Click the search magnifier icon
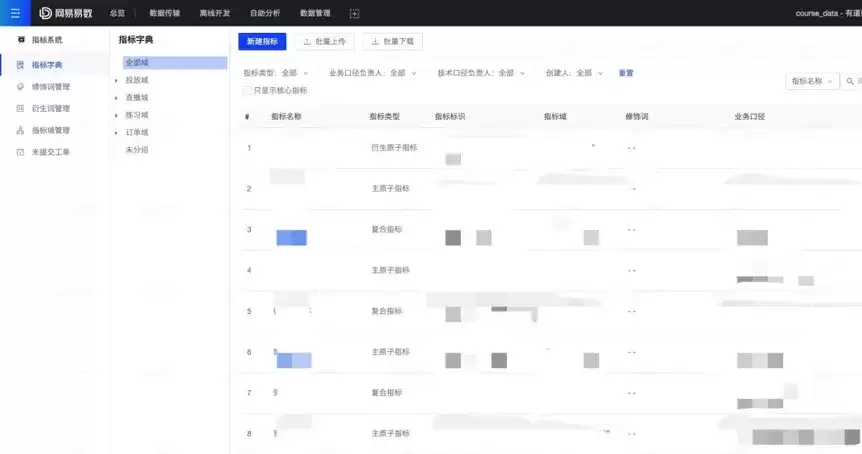The width and height of the screenshot is (862, 454). [x=850, y=81]
